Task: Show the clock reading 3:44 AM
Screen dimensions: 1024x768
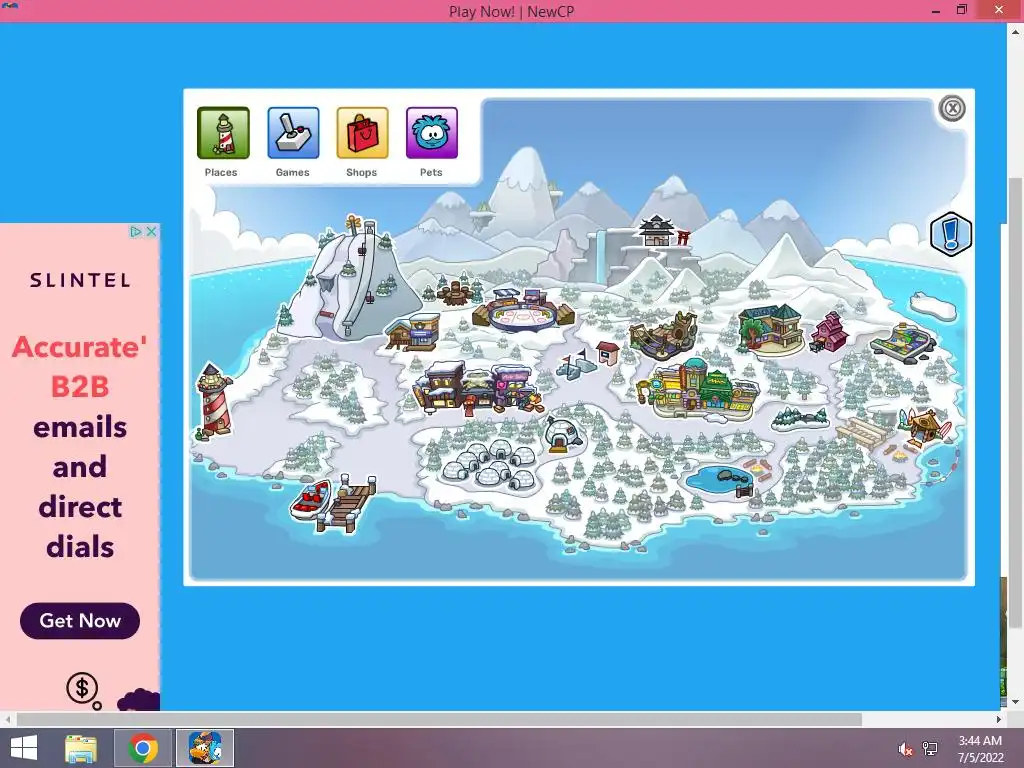Action: point(980,741)
